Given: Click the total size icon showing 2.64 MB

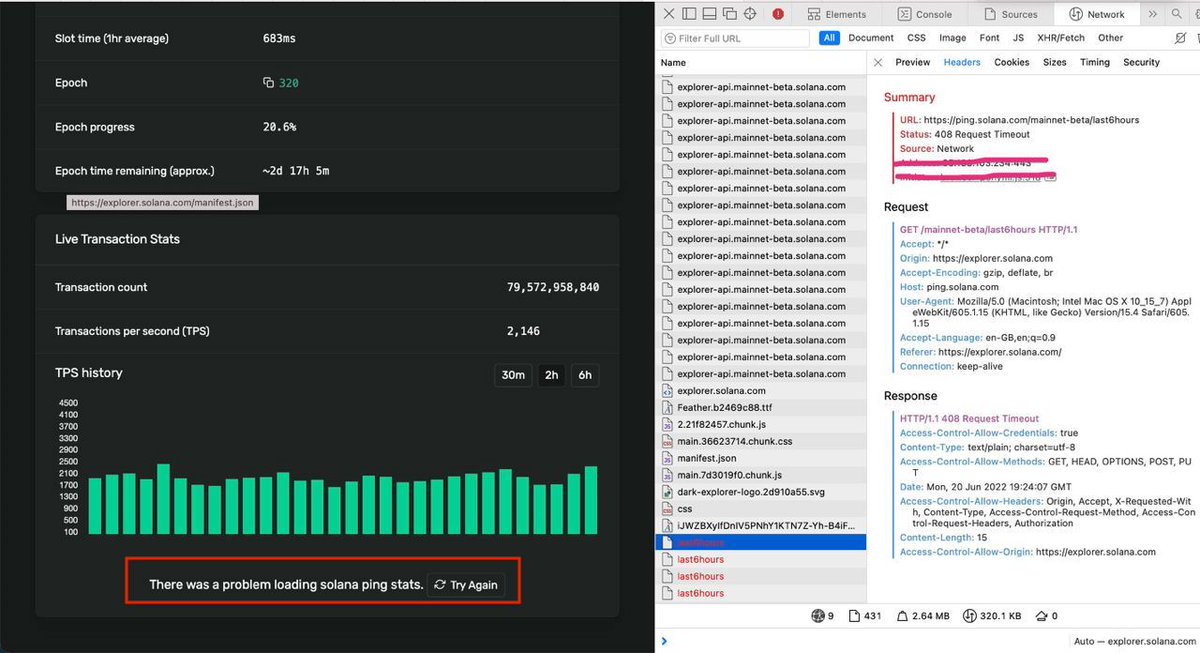Looking at the screenshot, I should click(901, 616).
